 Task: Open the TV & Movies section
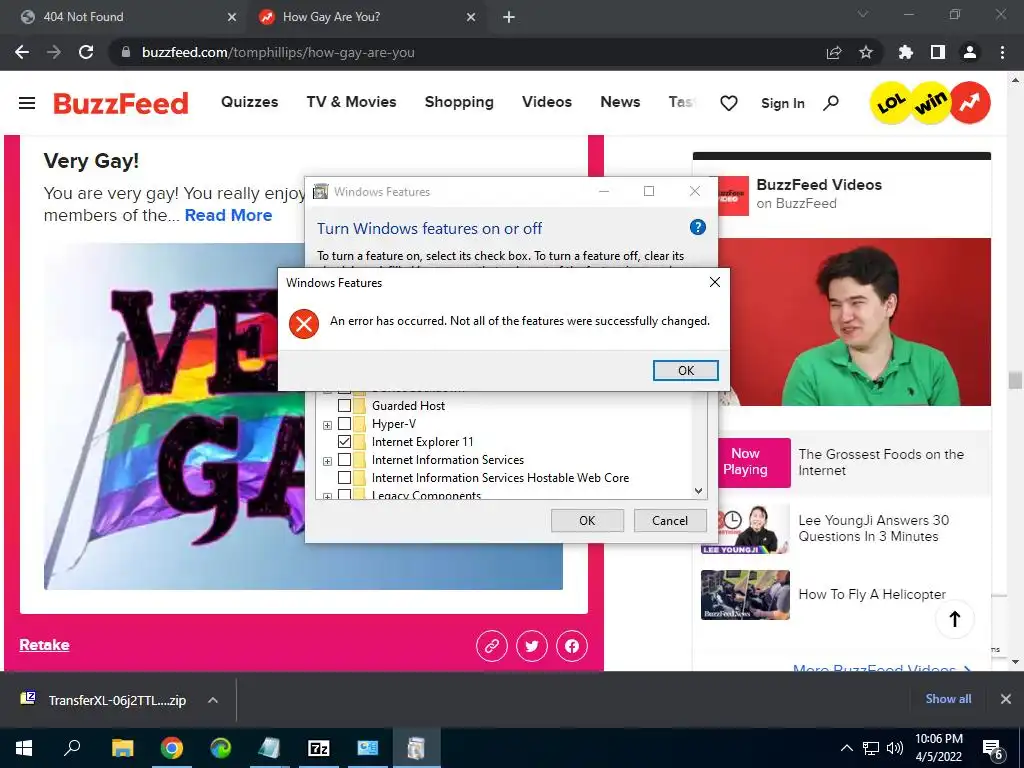(x=351, y=102)
